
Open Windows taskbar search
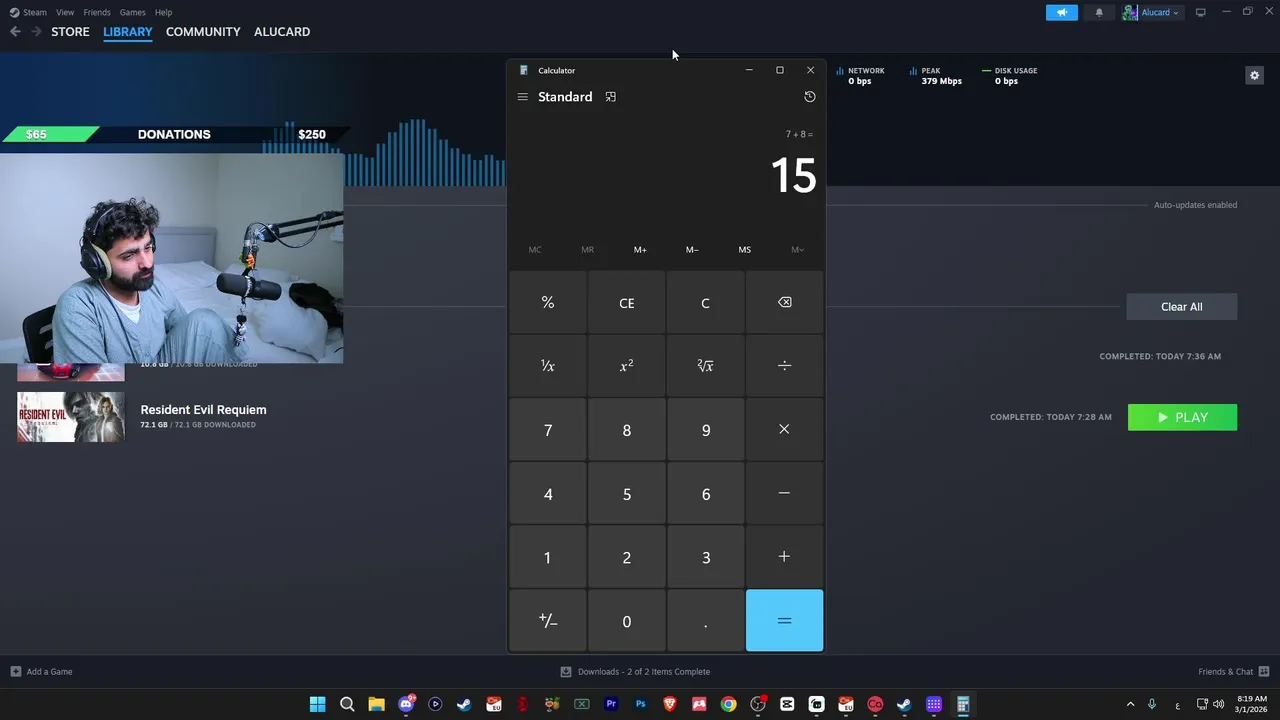tap(347, 704)
